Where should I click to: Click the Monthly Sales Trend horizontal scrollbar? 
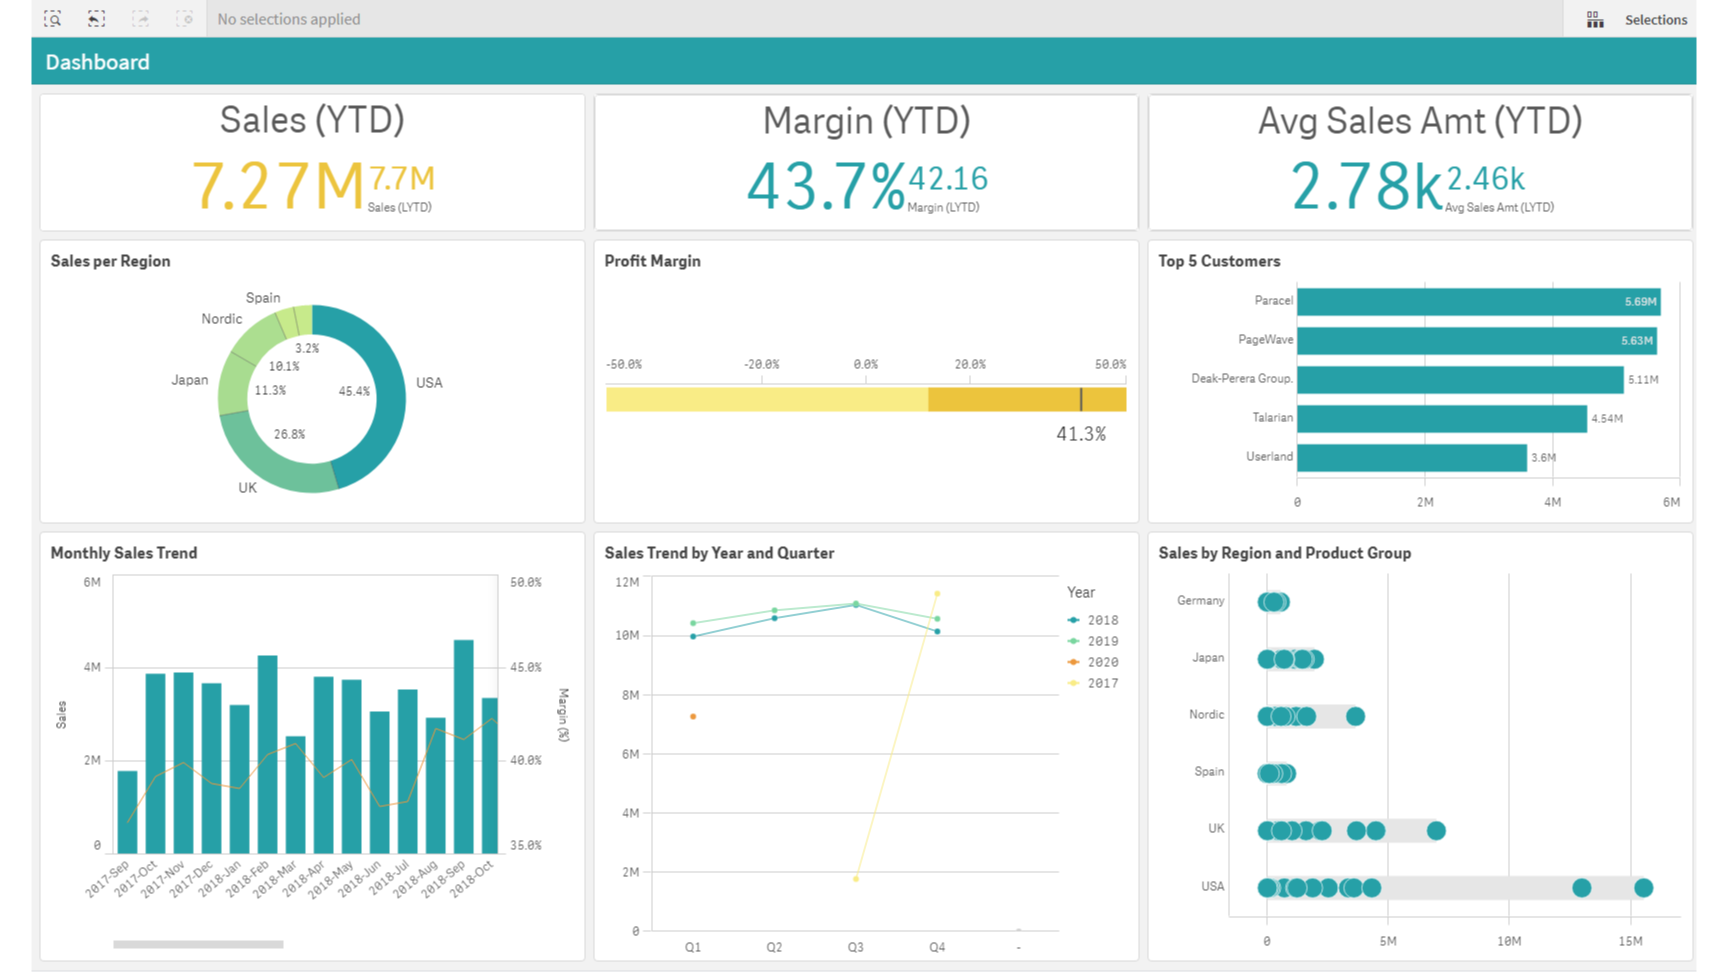(x=198, y=944)
